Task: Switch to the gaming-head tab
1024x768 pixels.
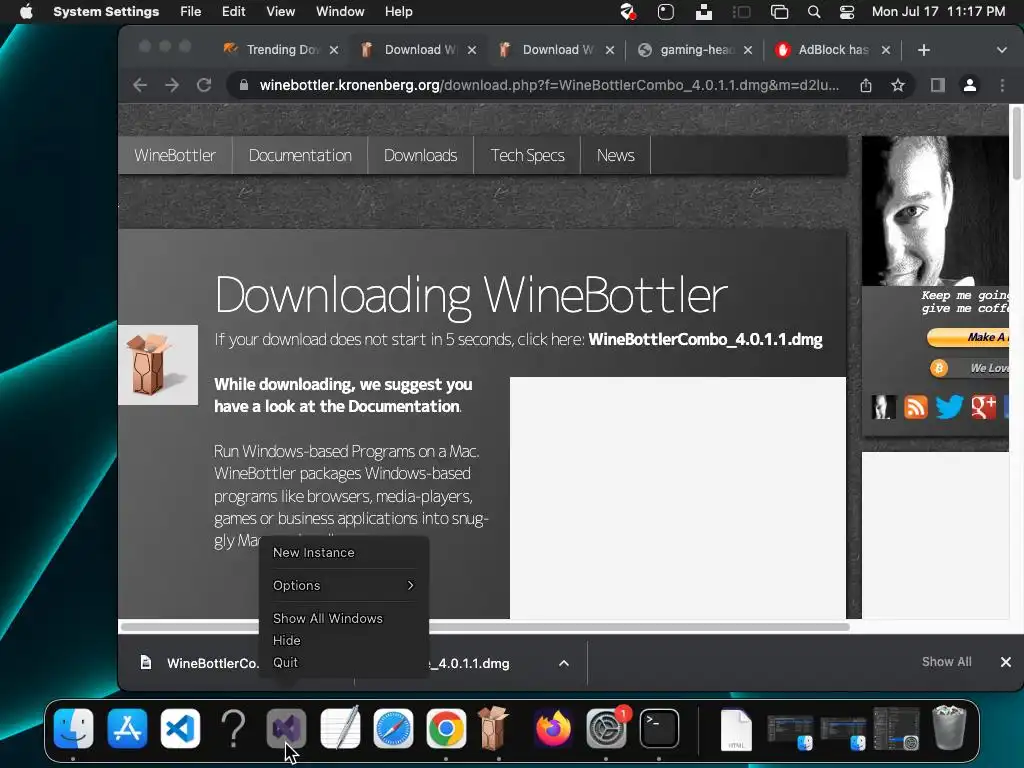Action: pos(695,50)
